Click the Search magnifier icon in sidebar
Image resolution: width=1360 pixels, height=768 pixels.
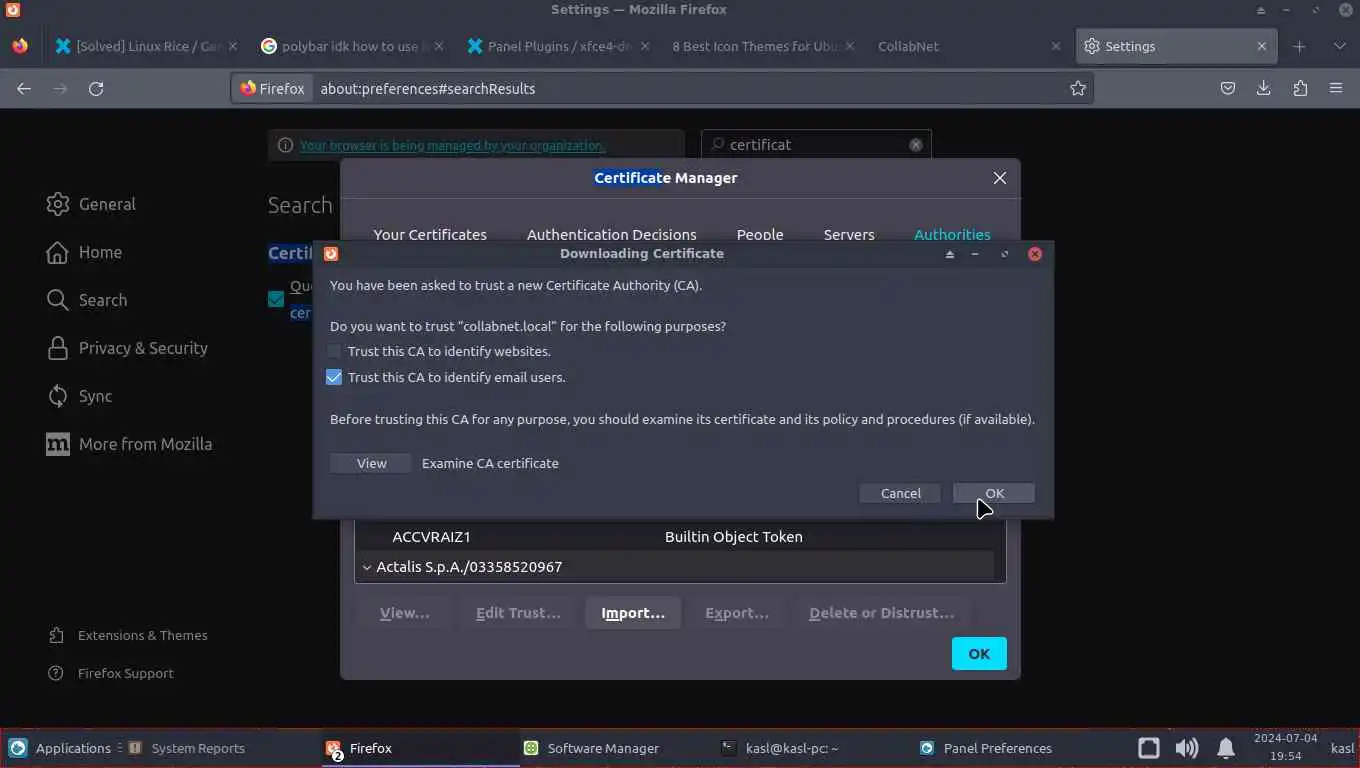point(57,300)
